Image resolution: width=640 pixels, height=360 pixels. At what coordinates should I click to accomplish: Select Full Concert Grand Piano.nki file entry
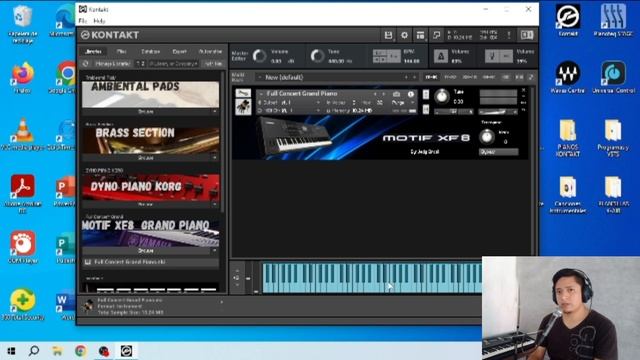point(150,262)
